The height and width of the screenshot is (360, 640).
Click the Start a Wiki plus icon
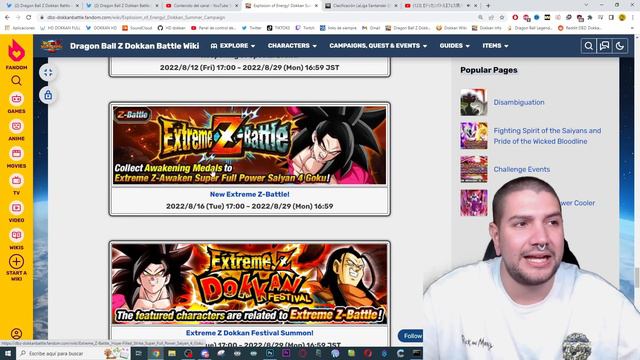tap(16, 262)
